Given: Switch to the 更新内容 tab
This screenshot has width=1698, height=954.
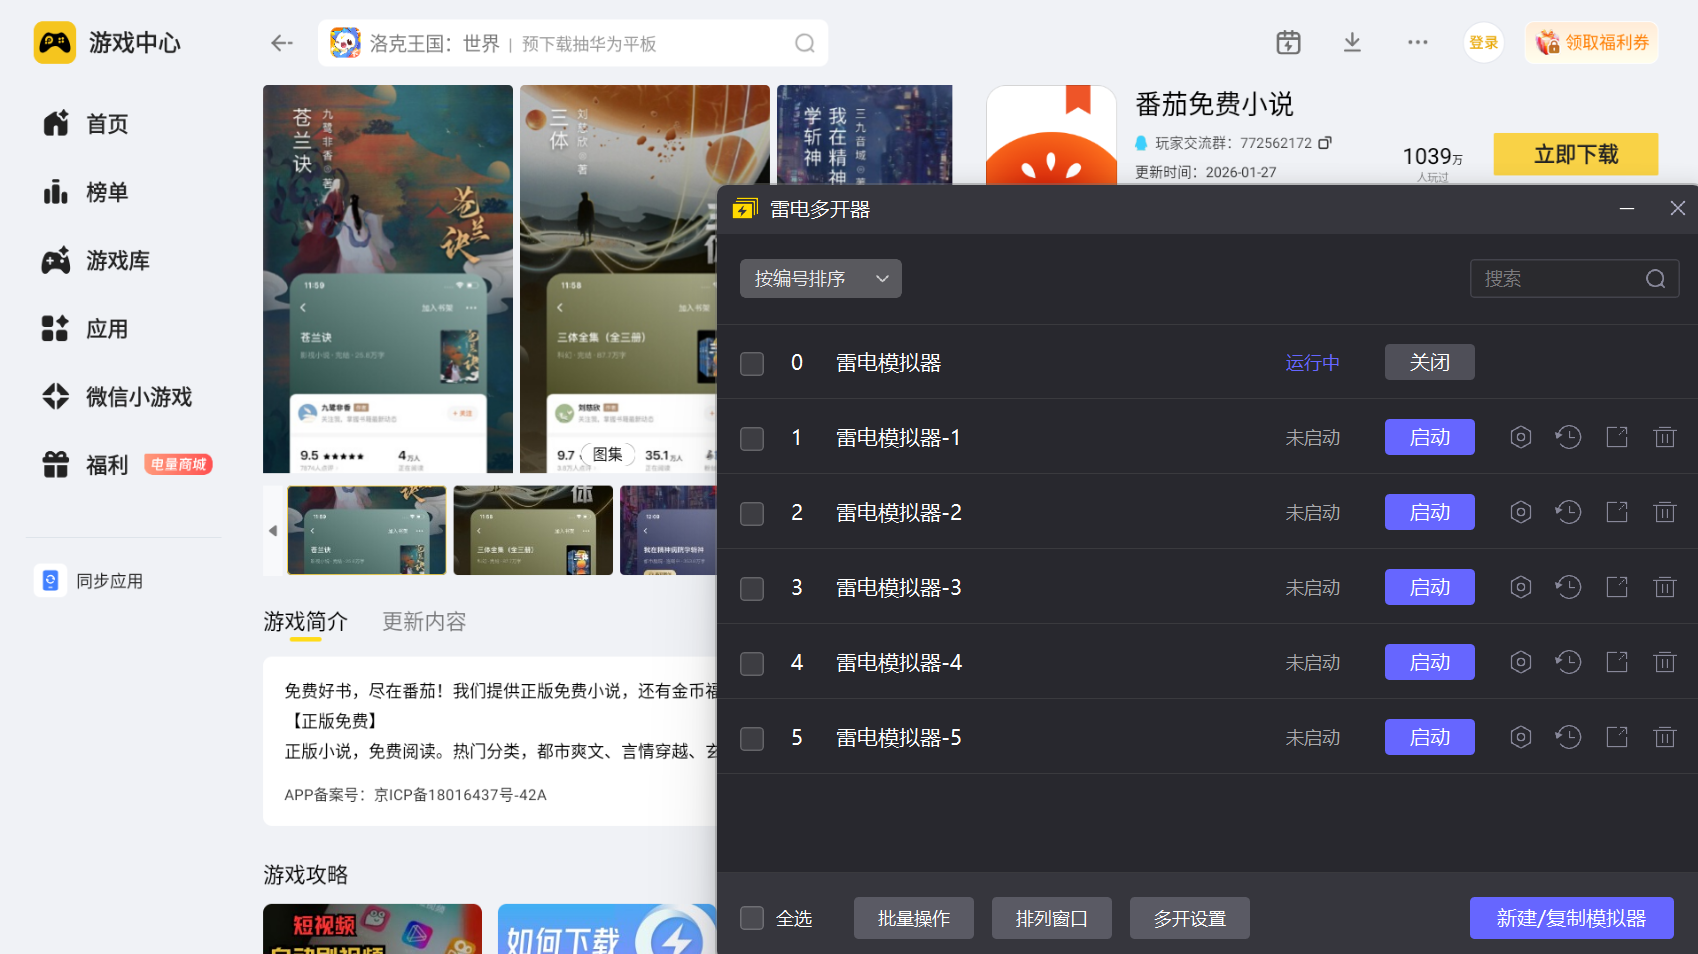Looking at the screenshot, I should 425,622.
